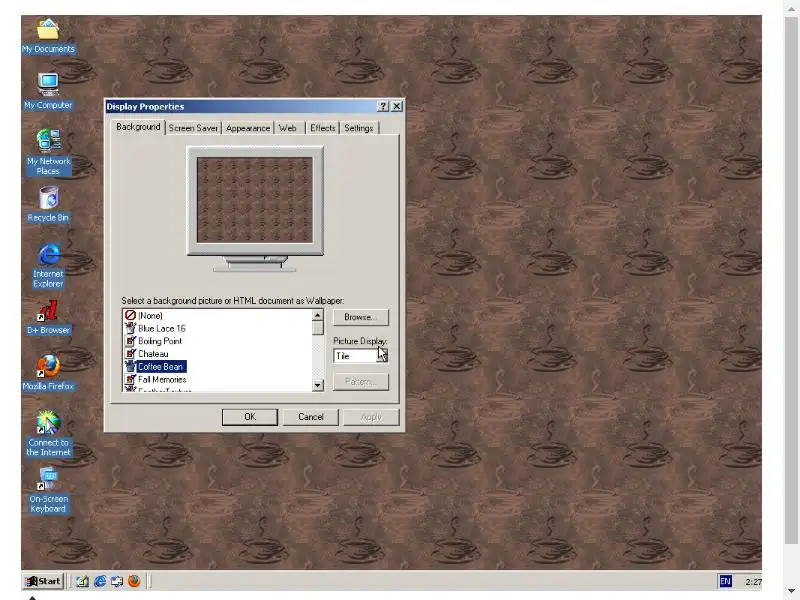Click the question mark help button in title bar

pyautogui.click(x=383, y=106)
